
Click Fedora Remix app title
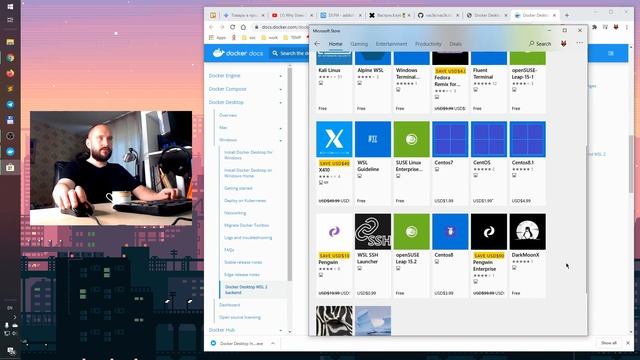[x=447, y=81]
